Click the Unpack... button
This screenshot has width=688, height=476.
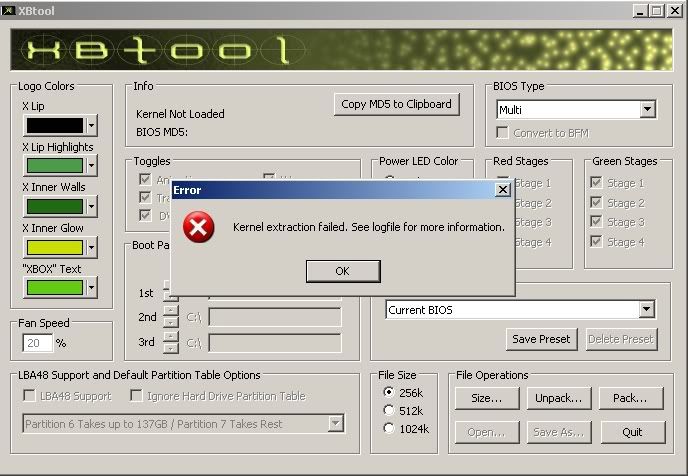point(557,398)
